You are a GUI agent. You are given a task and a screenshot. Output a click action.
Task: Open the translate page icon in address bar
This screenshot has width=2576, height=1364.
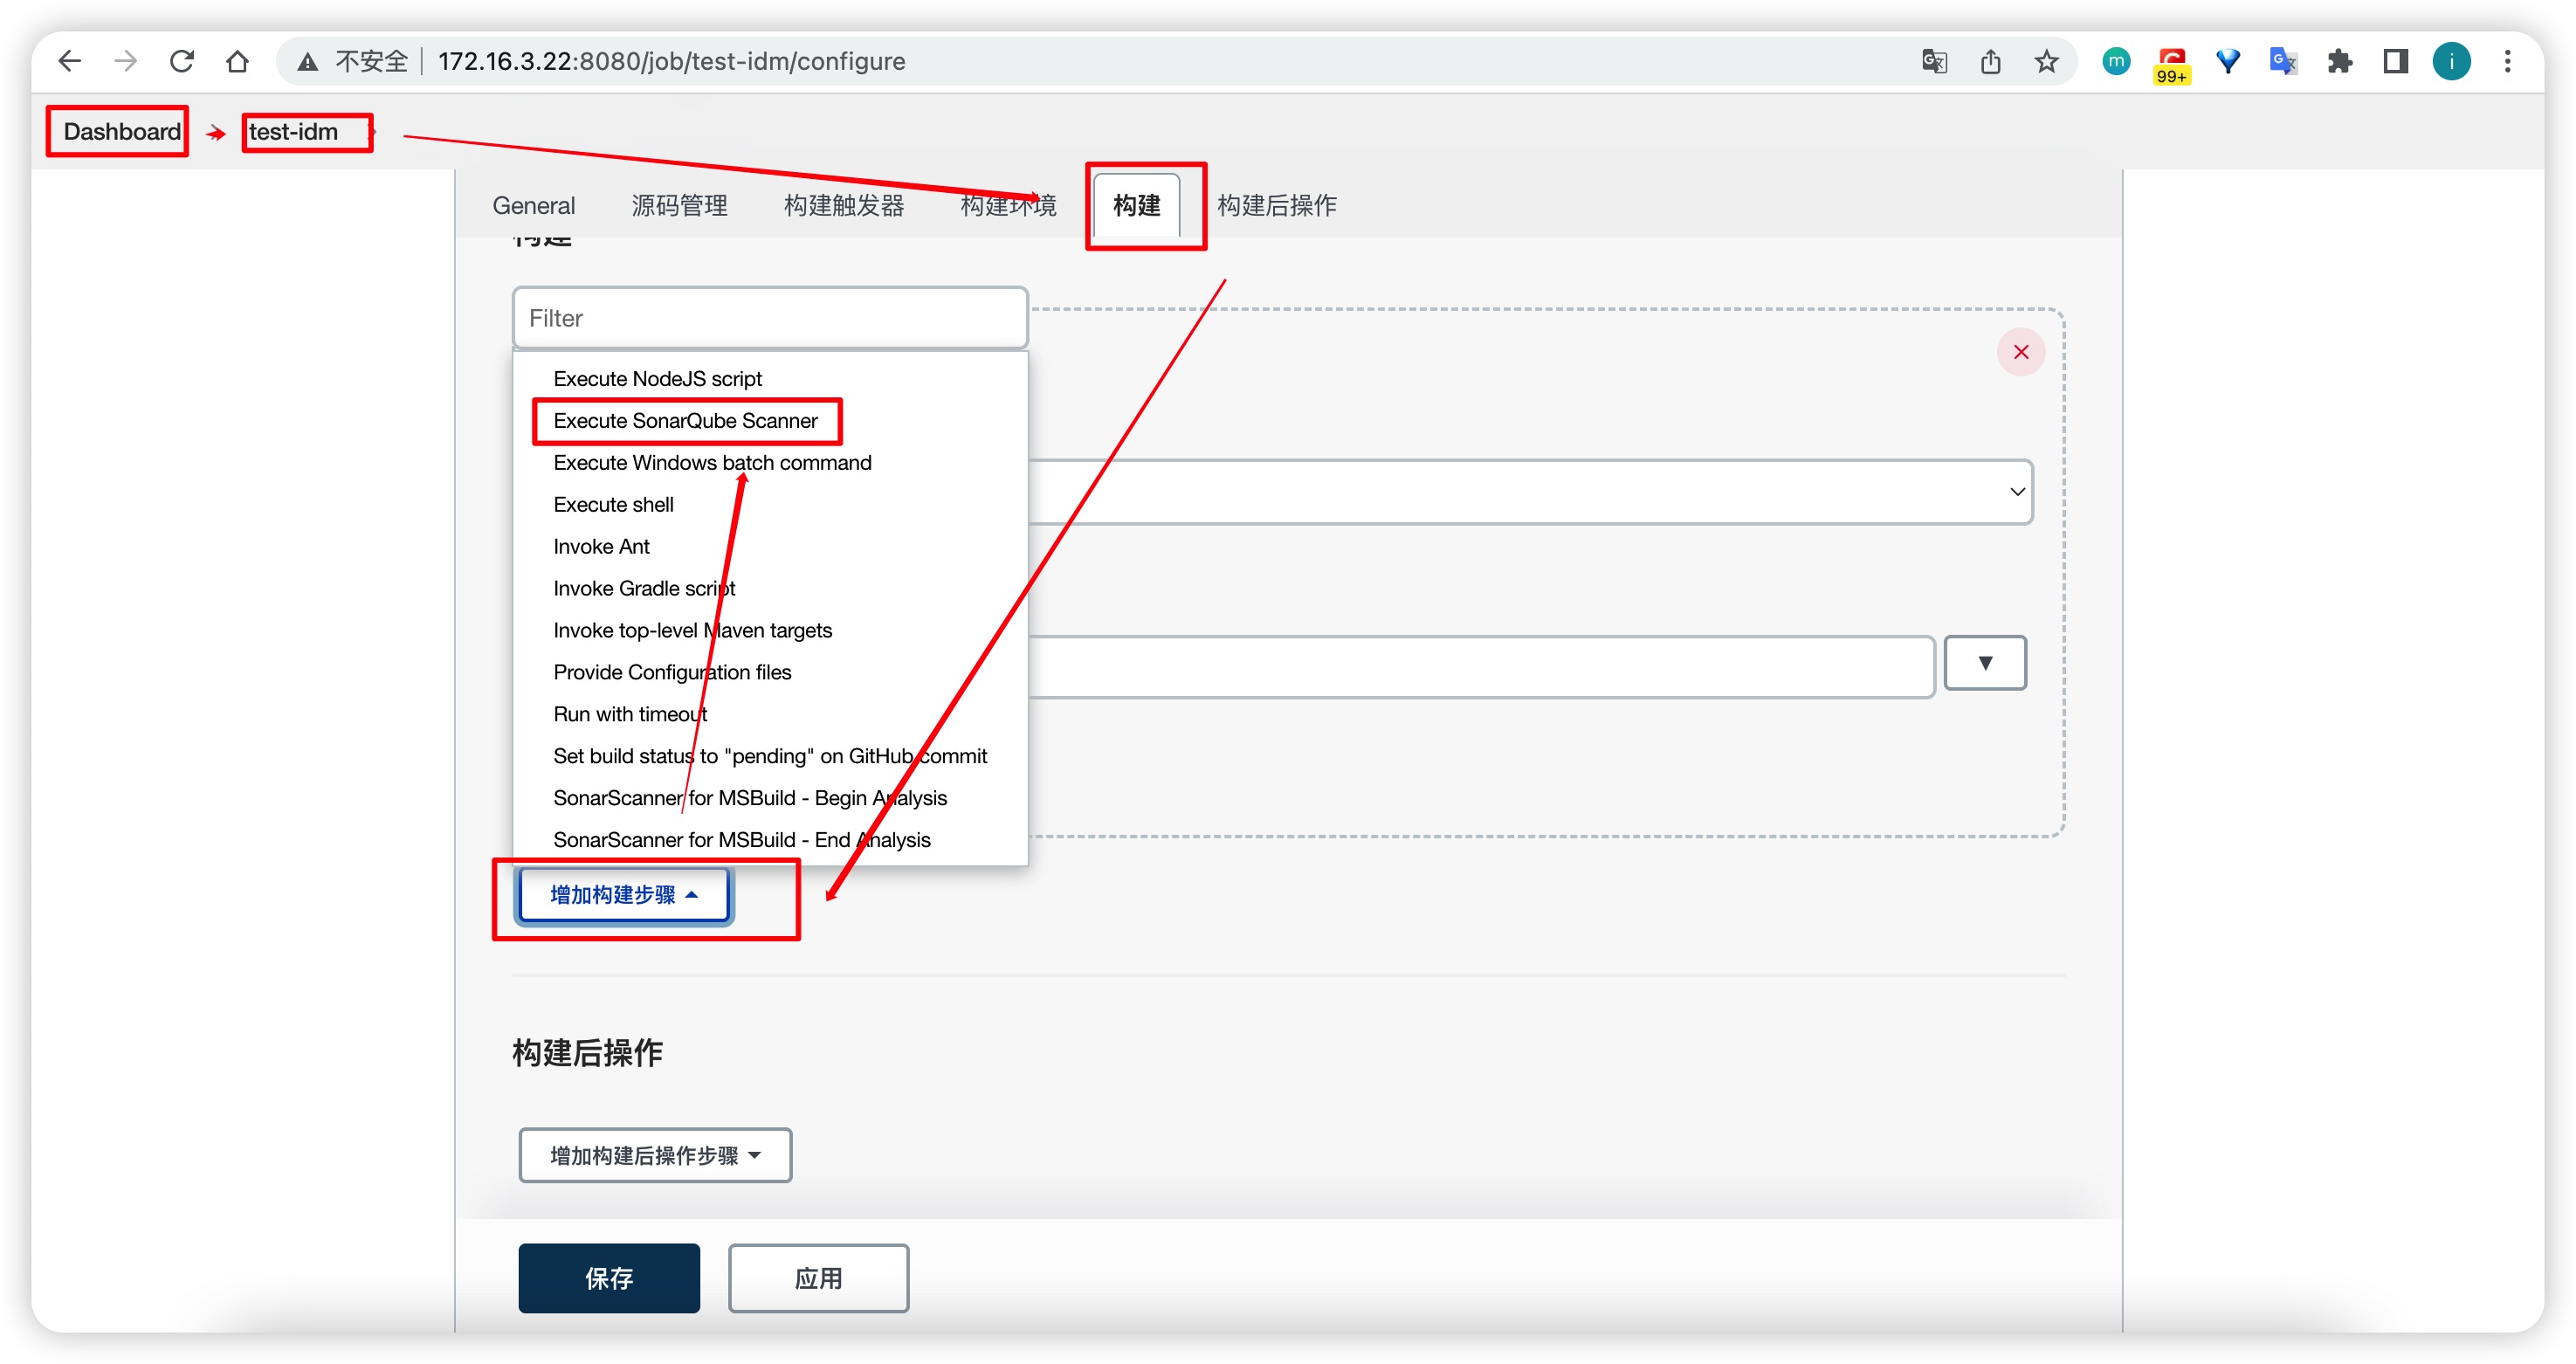[x=1934, y=61]
